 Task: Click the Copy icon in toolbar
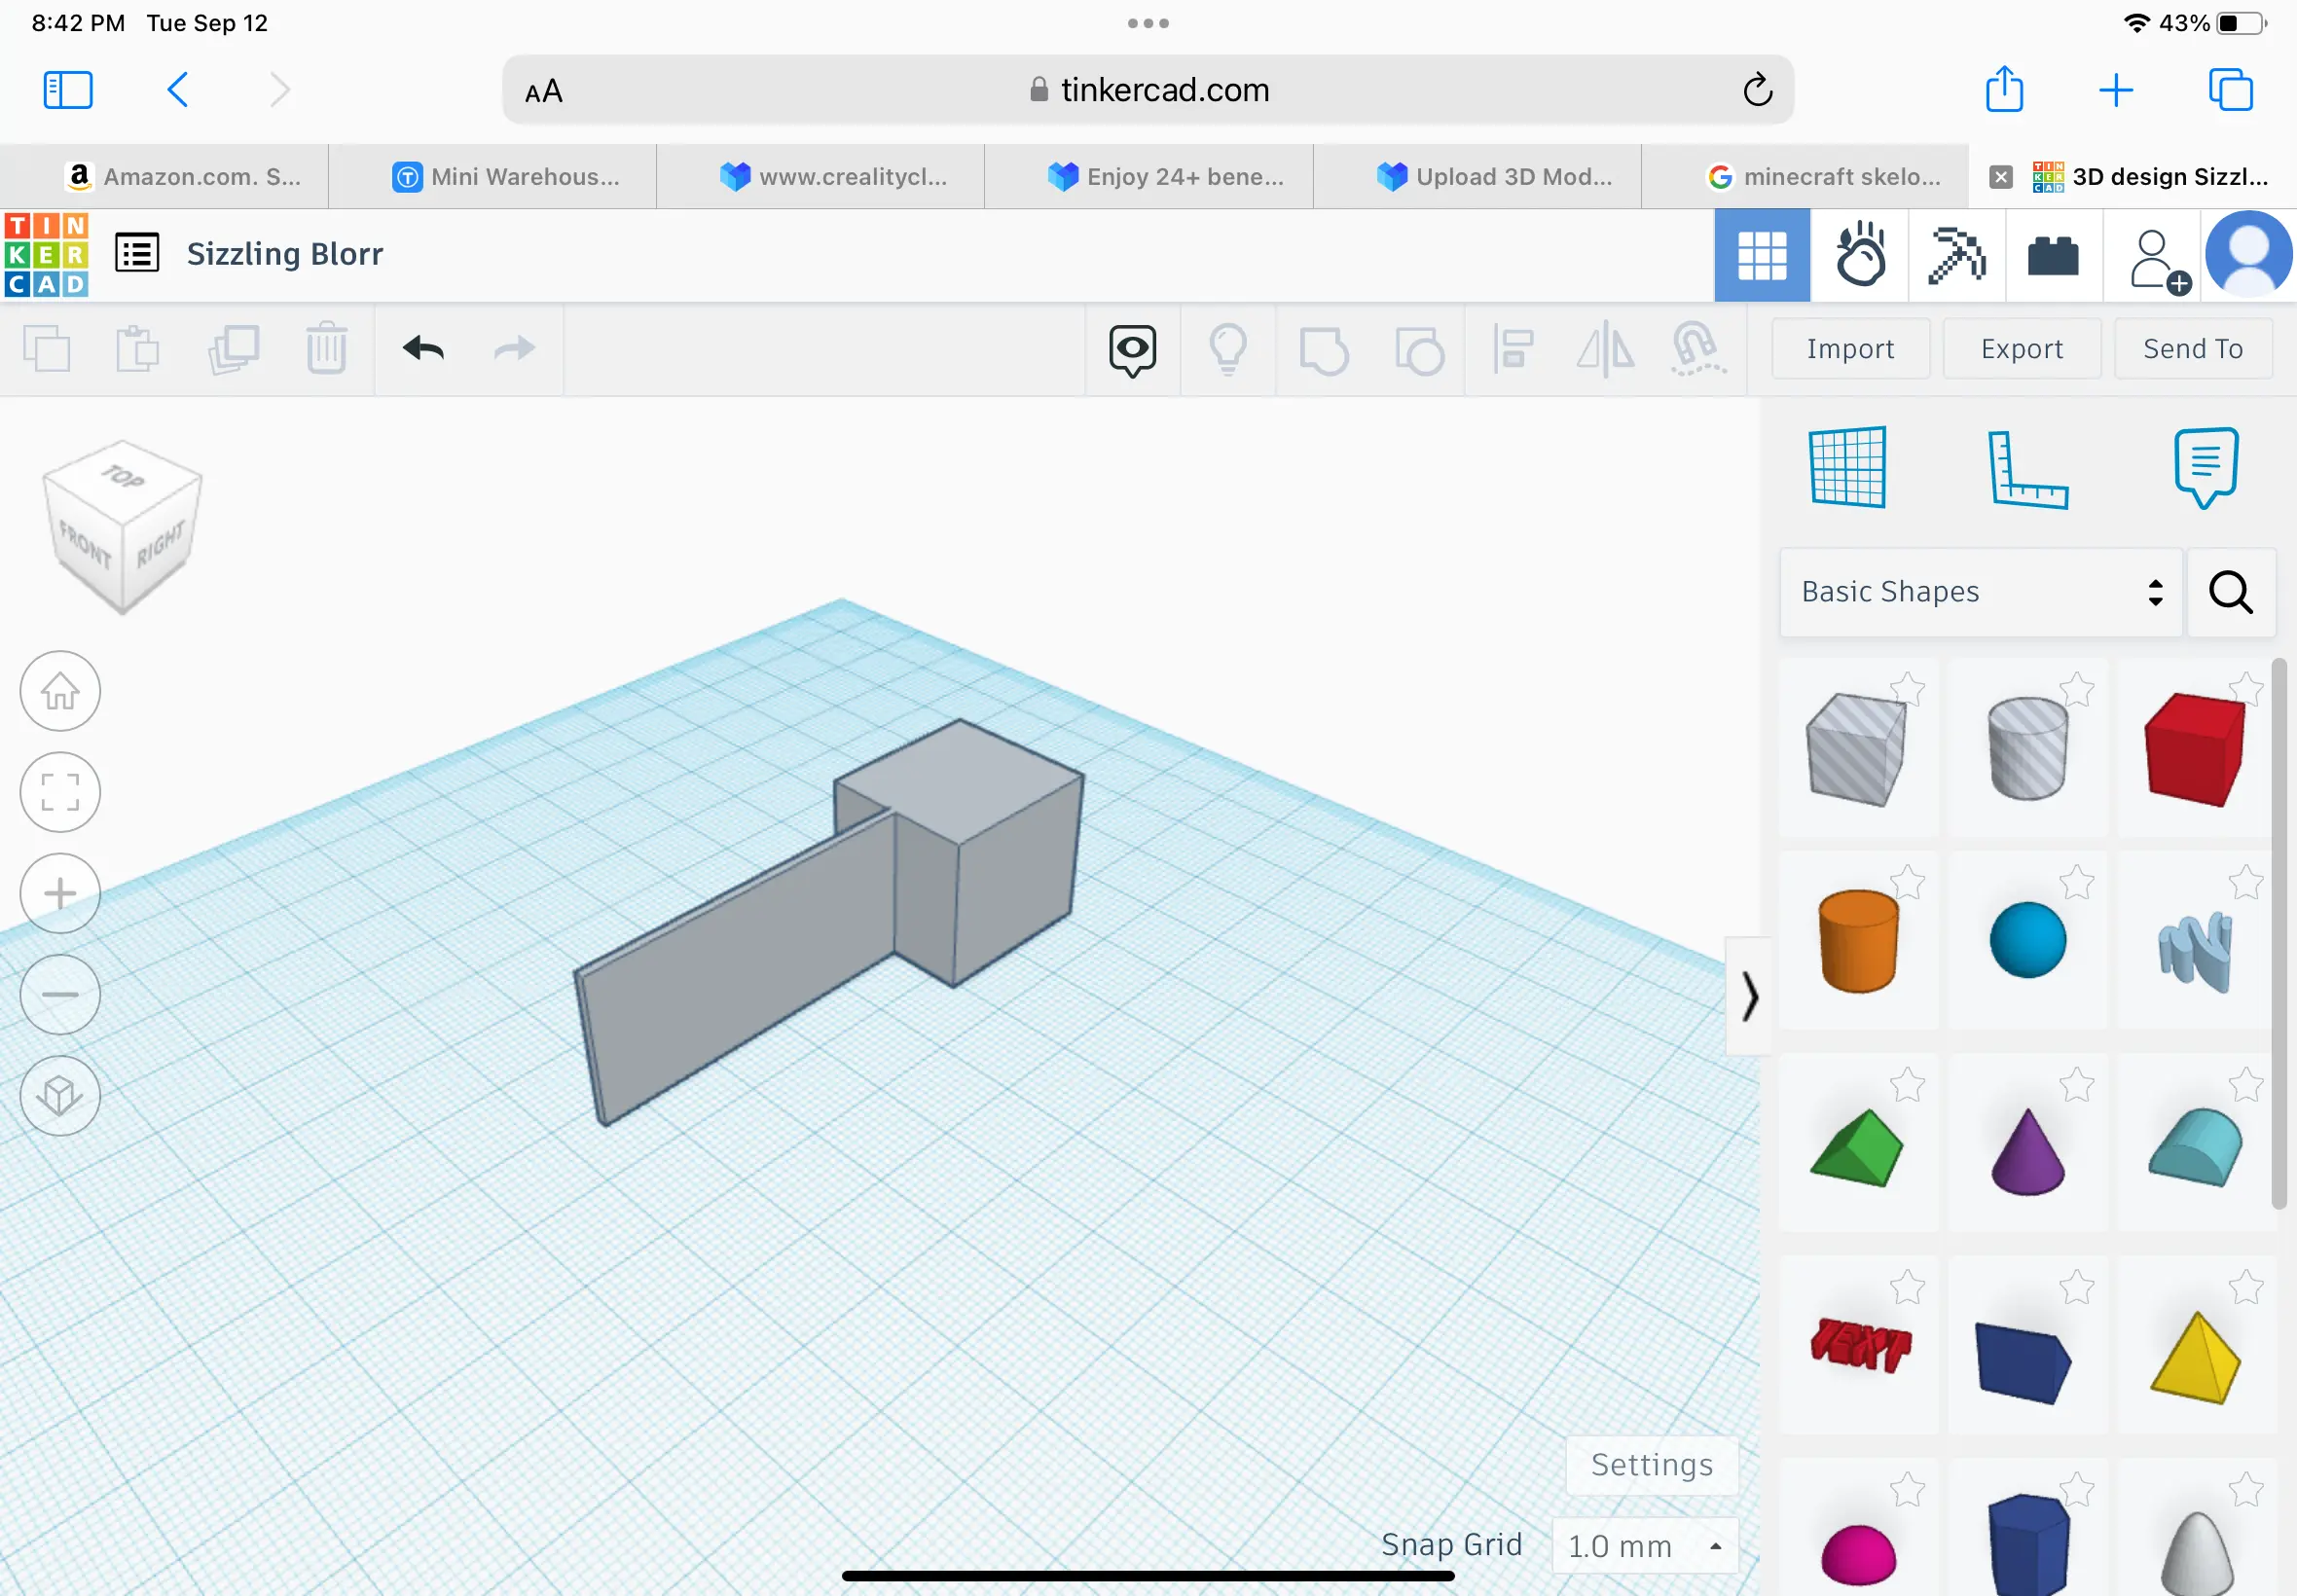46,349
